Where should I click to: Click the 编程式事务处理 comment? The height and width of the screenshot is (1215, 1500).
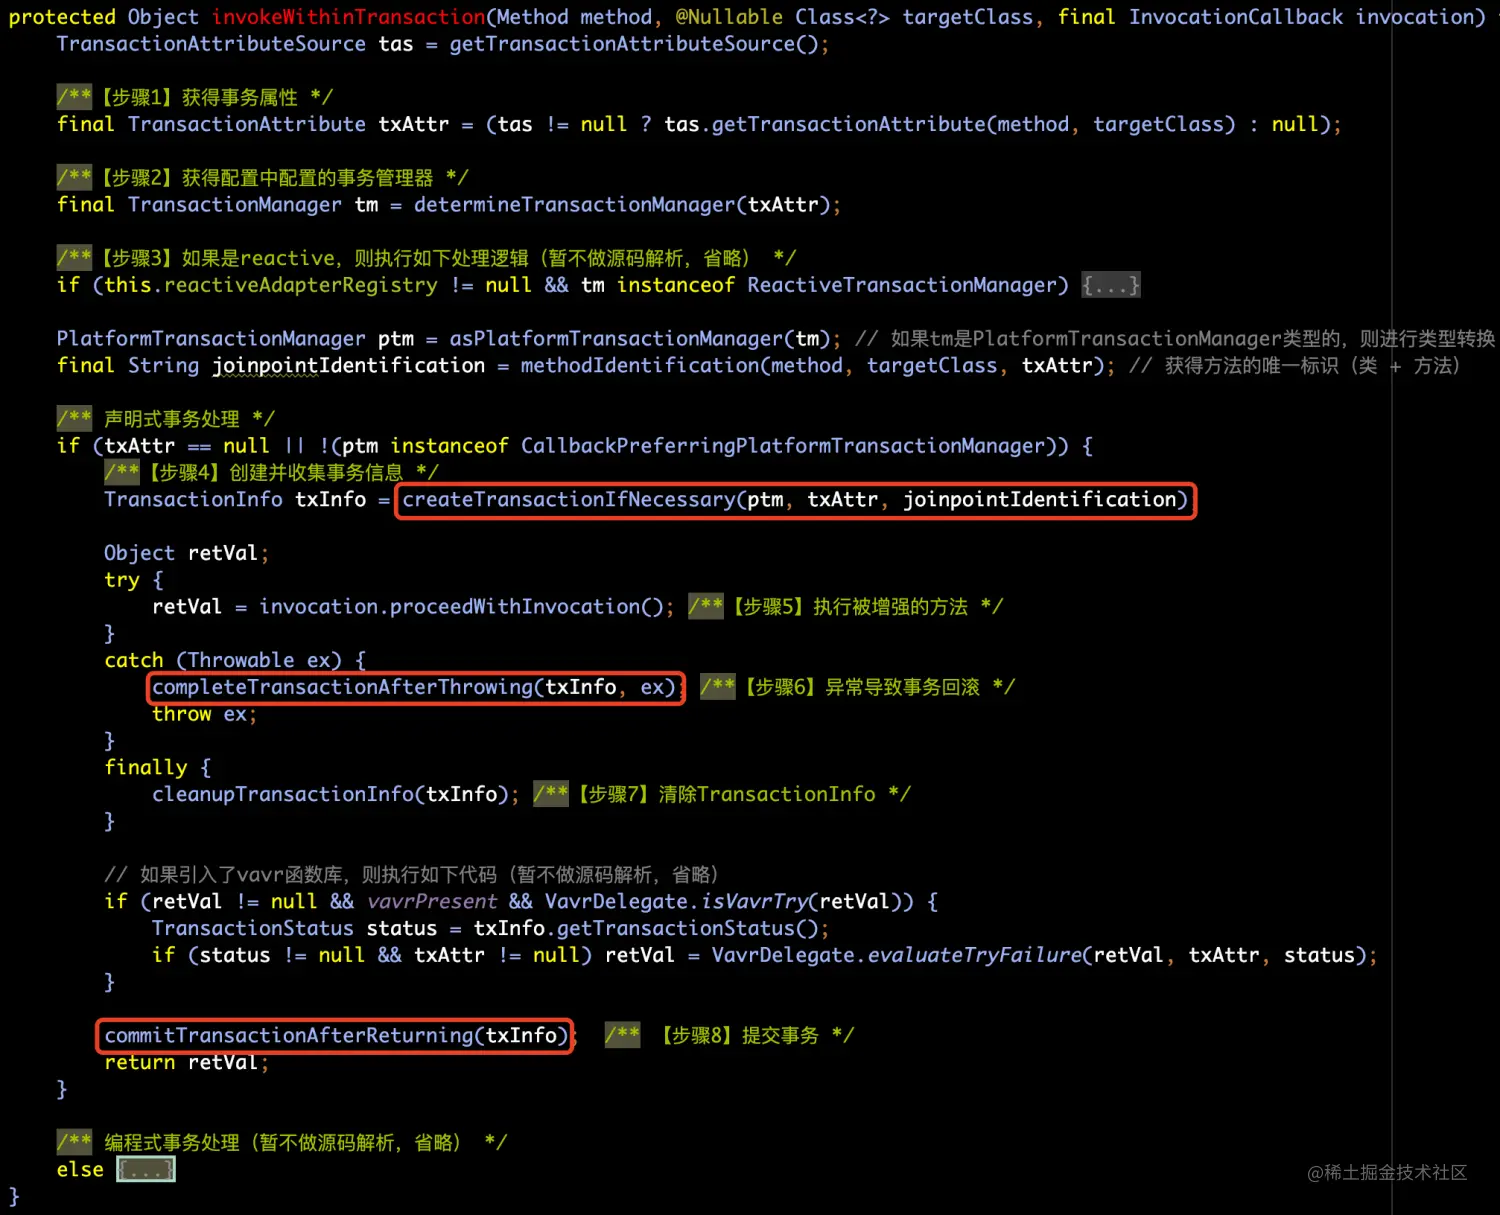[x=281, y=1143]
